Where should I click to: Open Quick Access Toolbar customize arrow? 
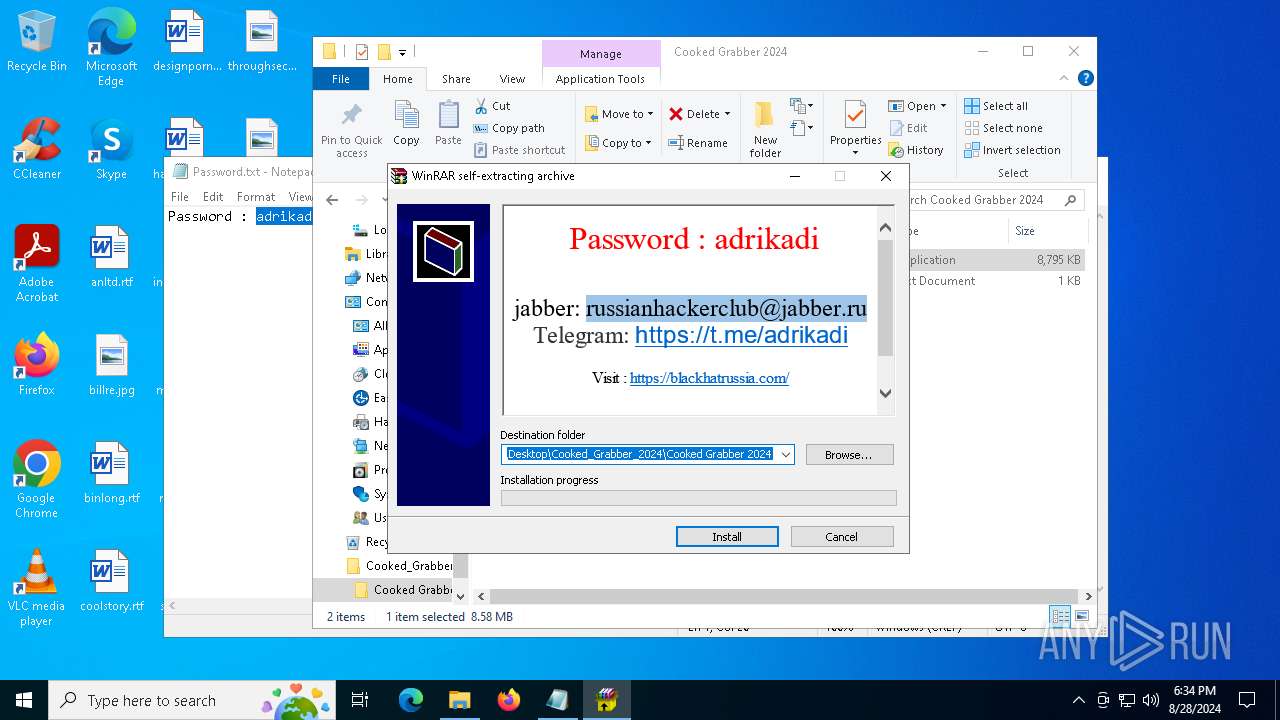402,52
